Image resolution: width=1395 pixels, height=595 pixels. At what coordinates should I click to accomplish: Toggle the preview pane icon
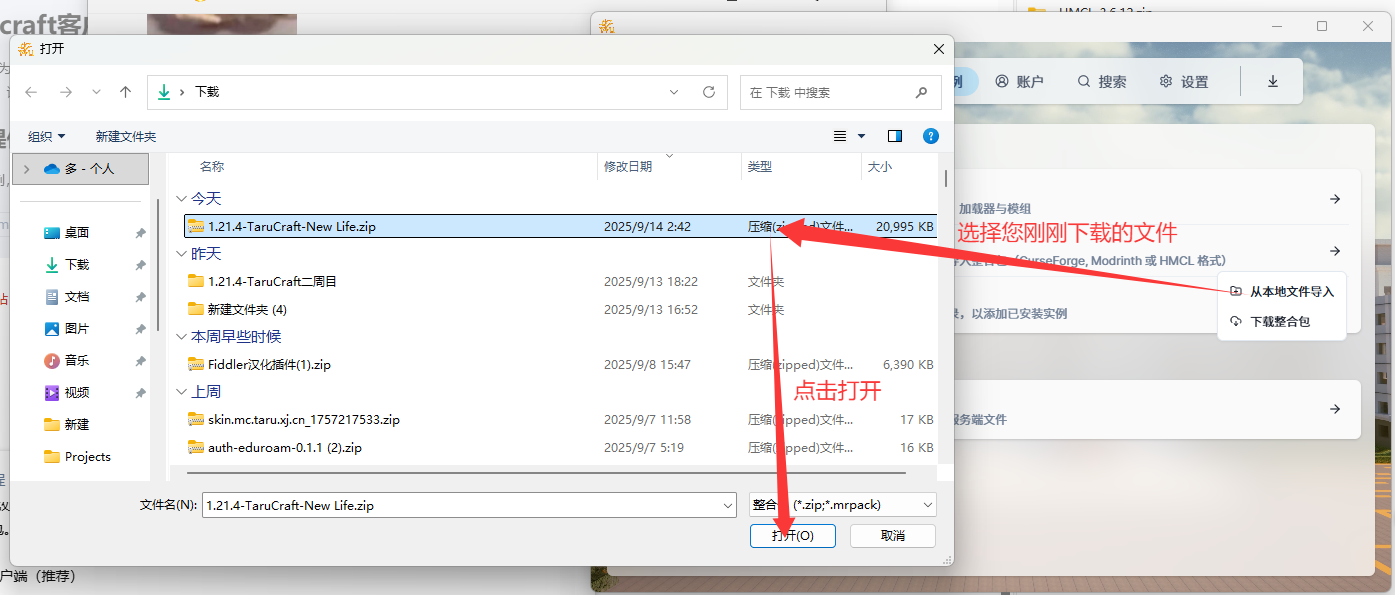(x=895, y=136)
